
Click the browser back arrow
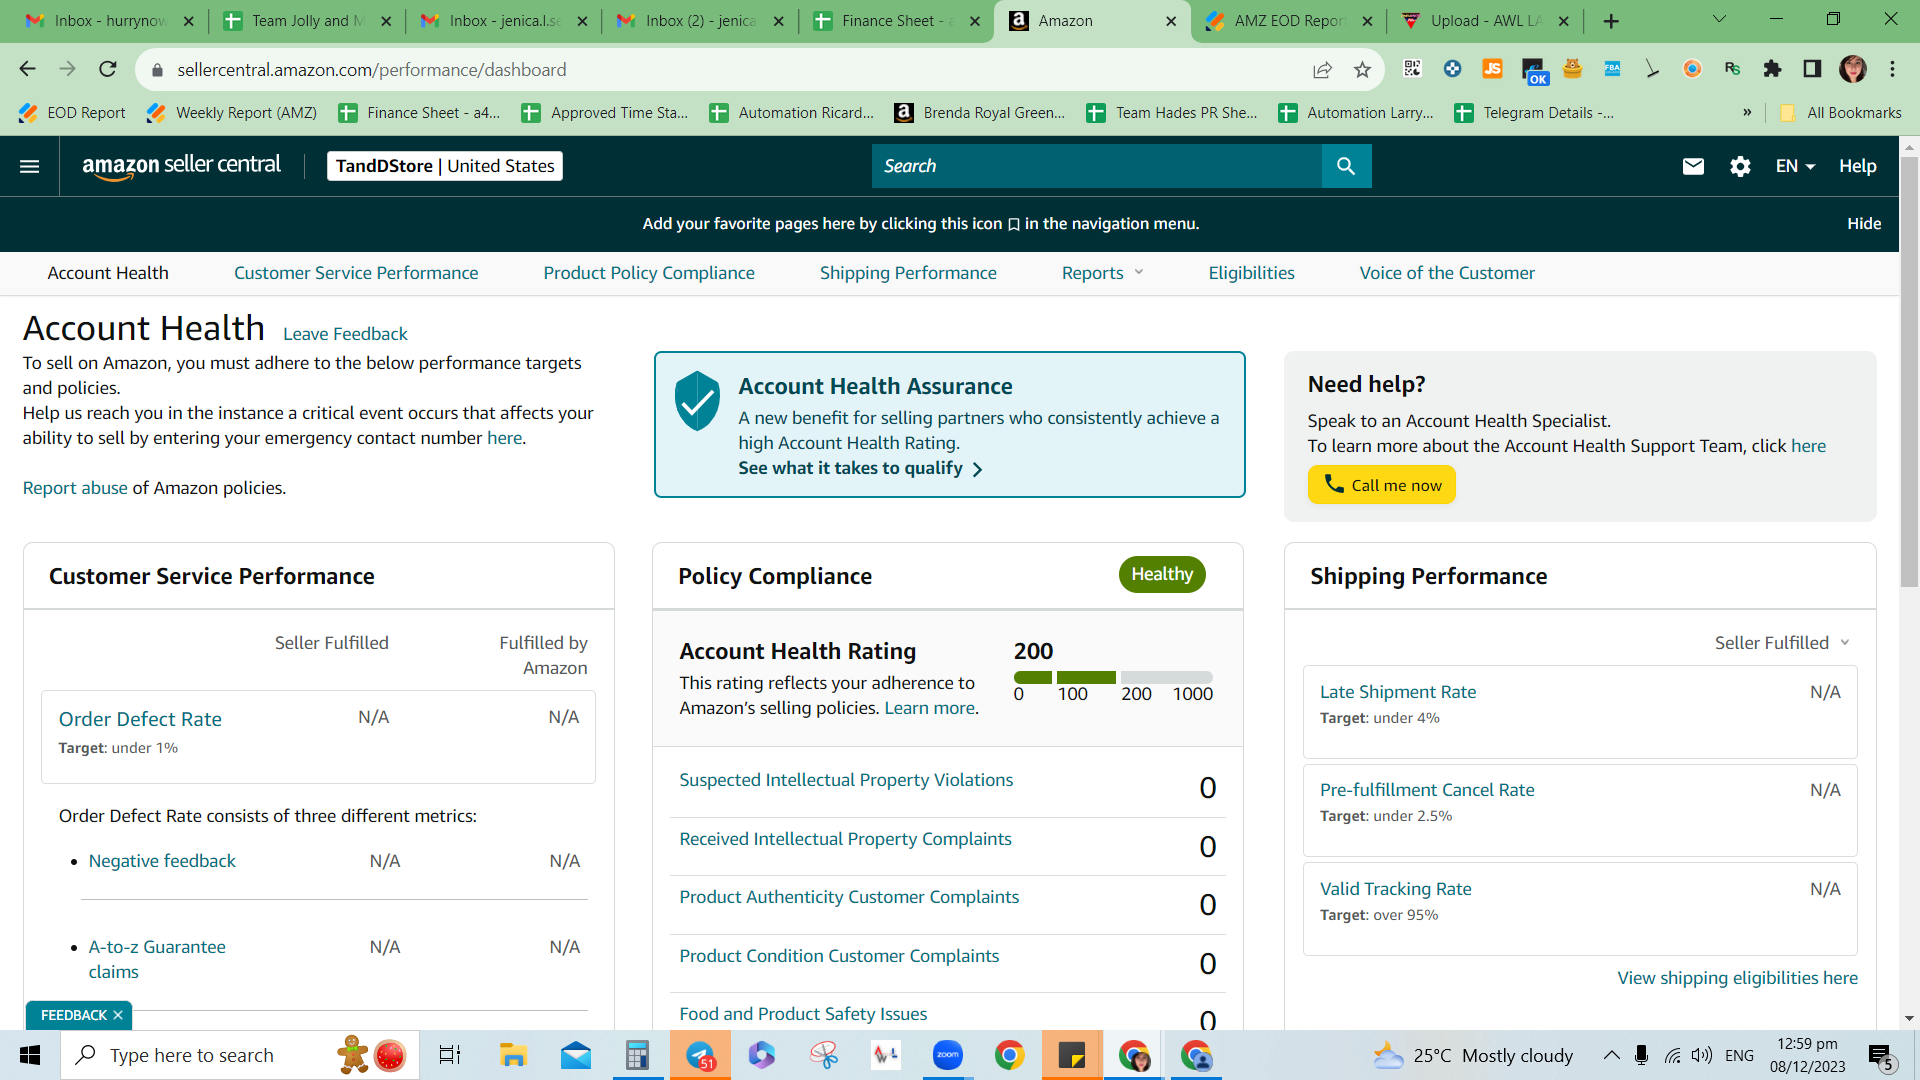(x=27, y=69)
